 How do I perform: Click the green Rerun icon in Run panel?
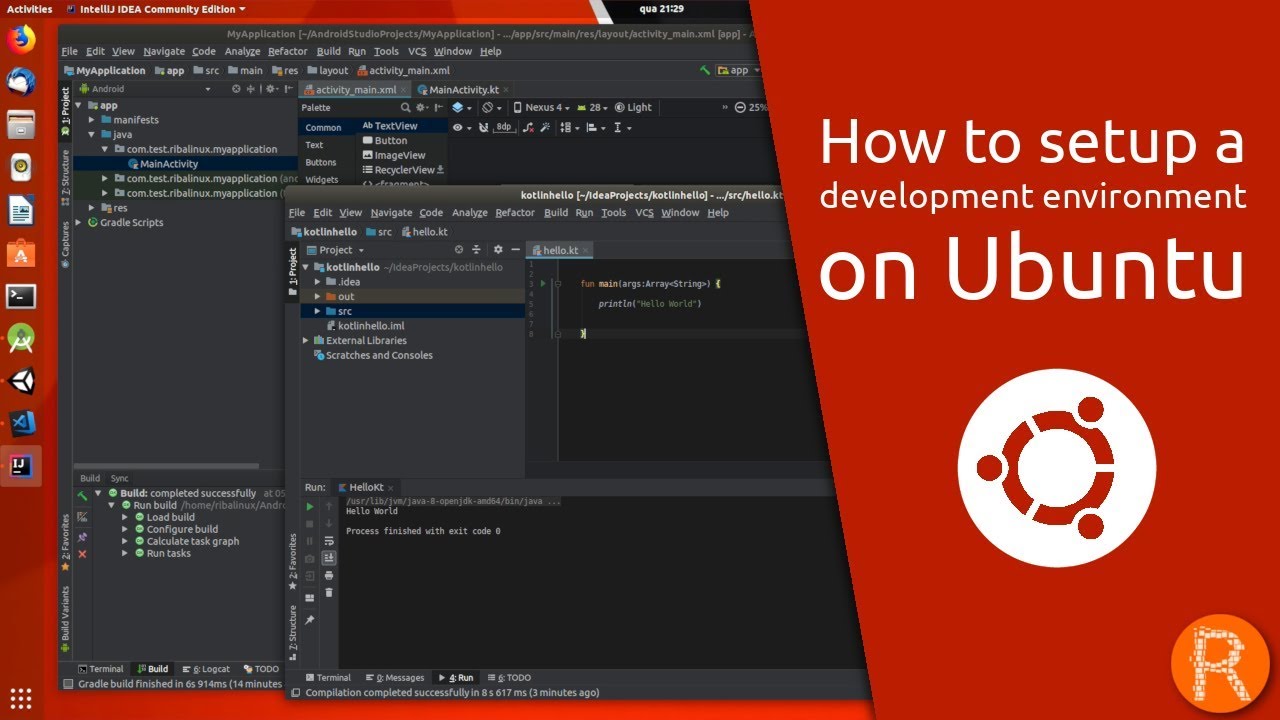pyautogui.click(x=310, y=507)
